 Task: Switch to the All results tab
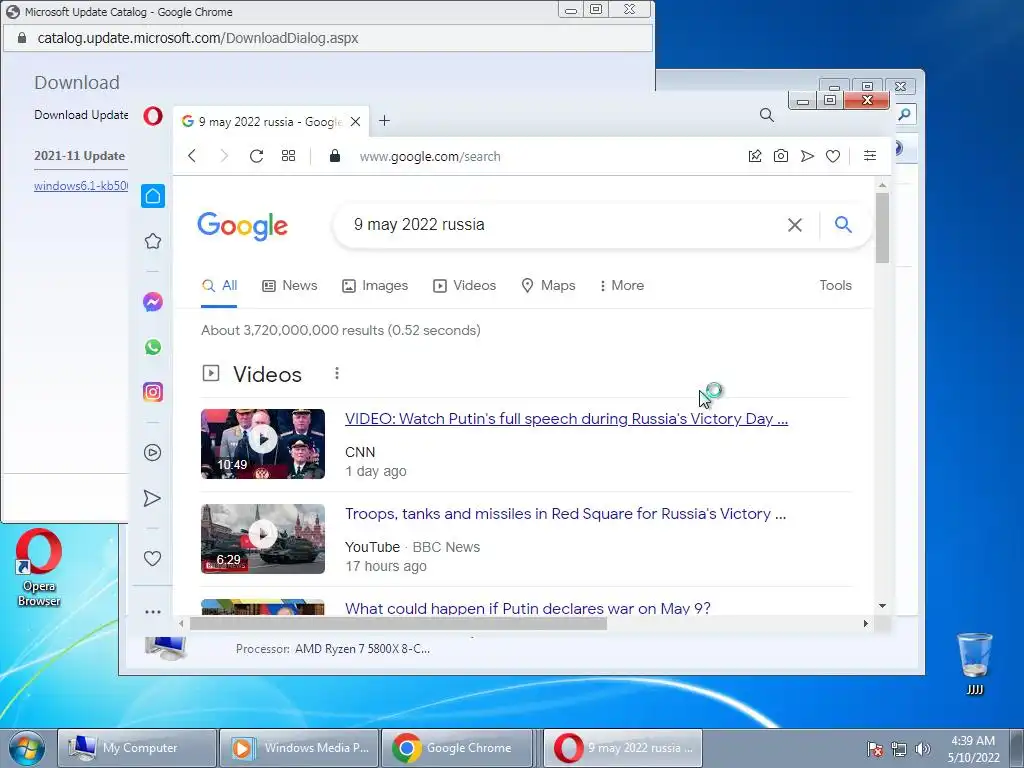[219, 285]
